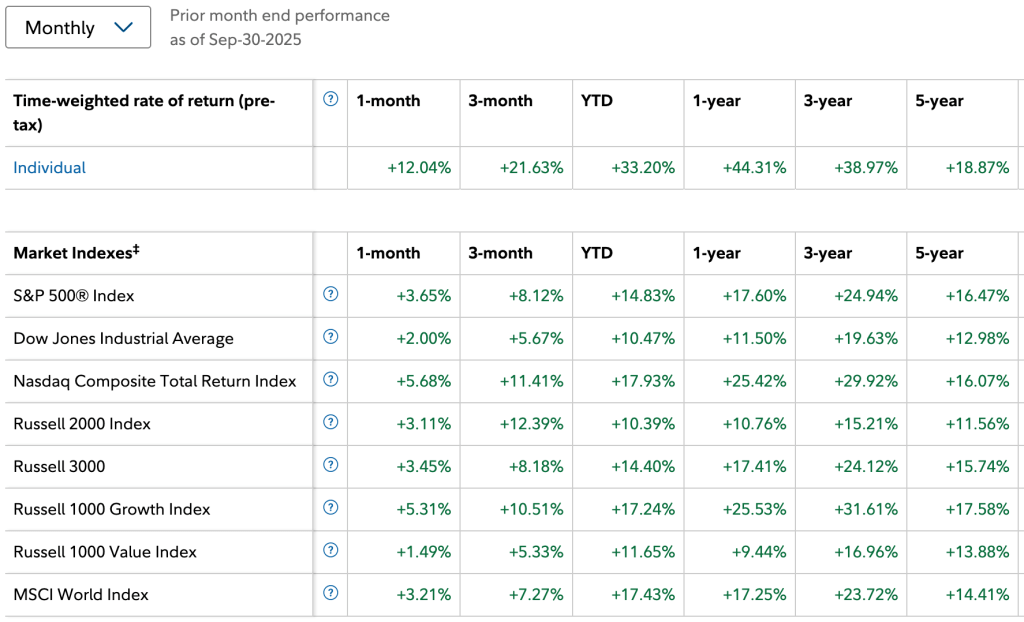The width and height of the screenshot is (1024, 622).
Task: Click the MSCI World Index 5-year value
Action: point(977,594)
